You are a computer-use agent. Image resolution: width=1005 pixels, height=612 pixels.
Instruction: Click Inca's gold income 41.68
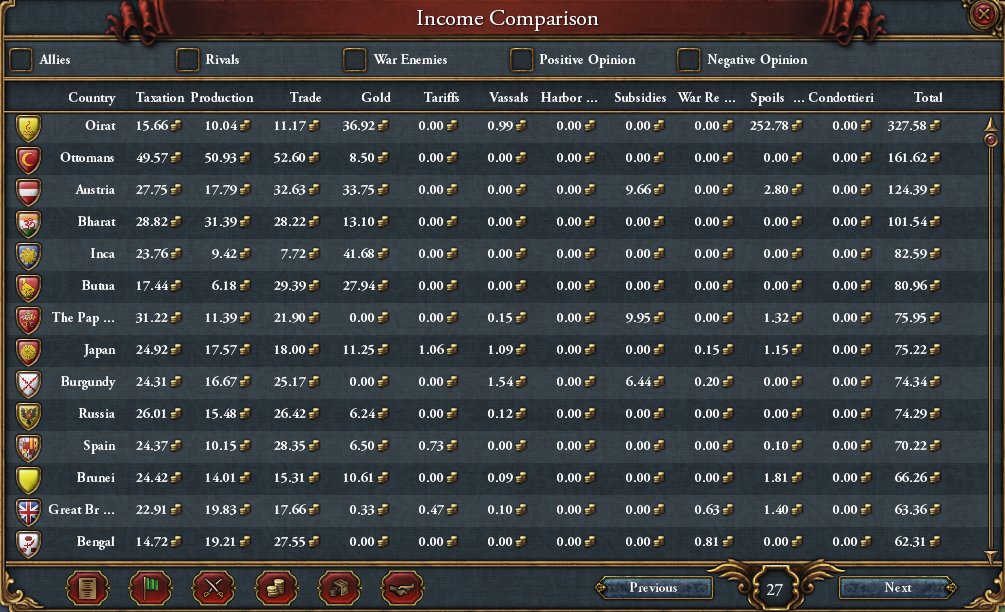(359, 254)
